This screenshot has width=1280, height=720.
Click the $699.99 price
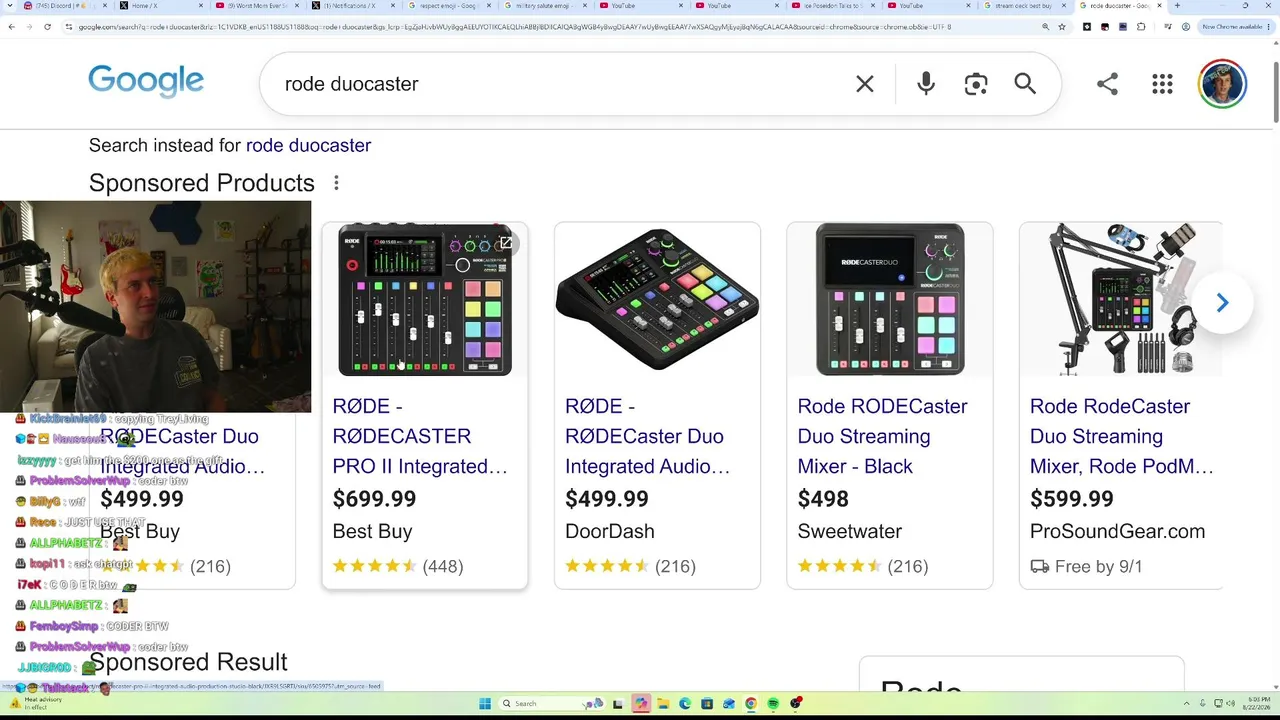374,498
